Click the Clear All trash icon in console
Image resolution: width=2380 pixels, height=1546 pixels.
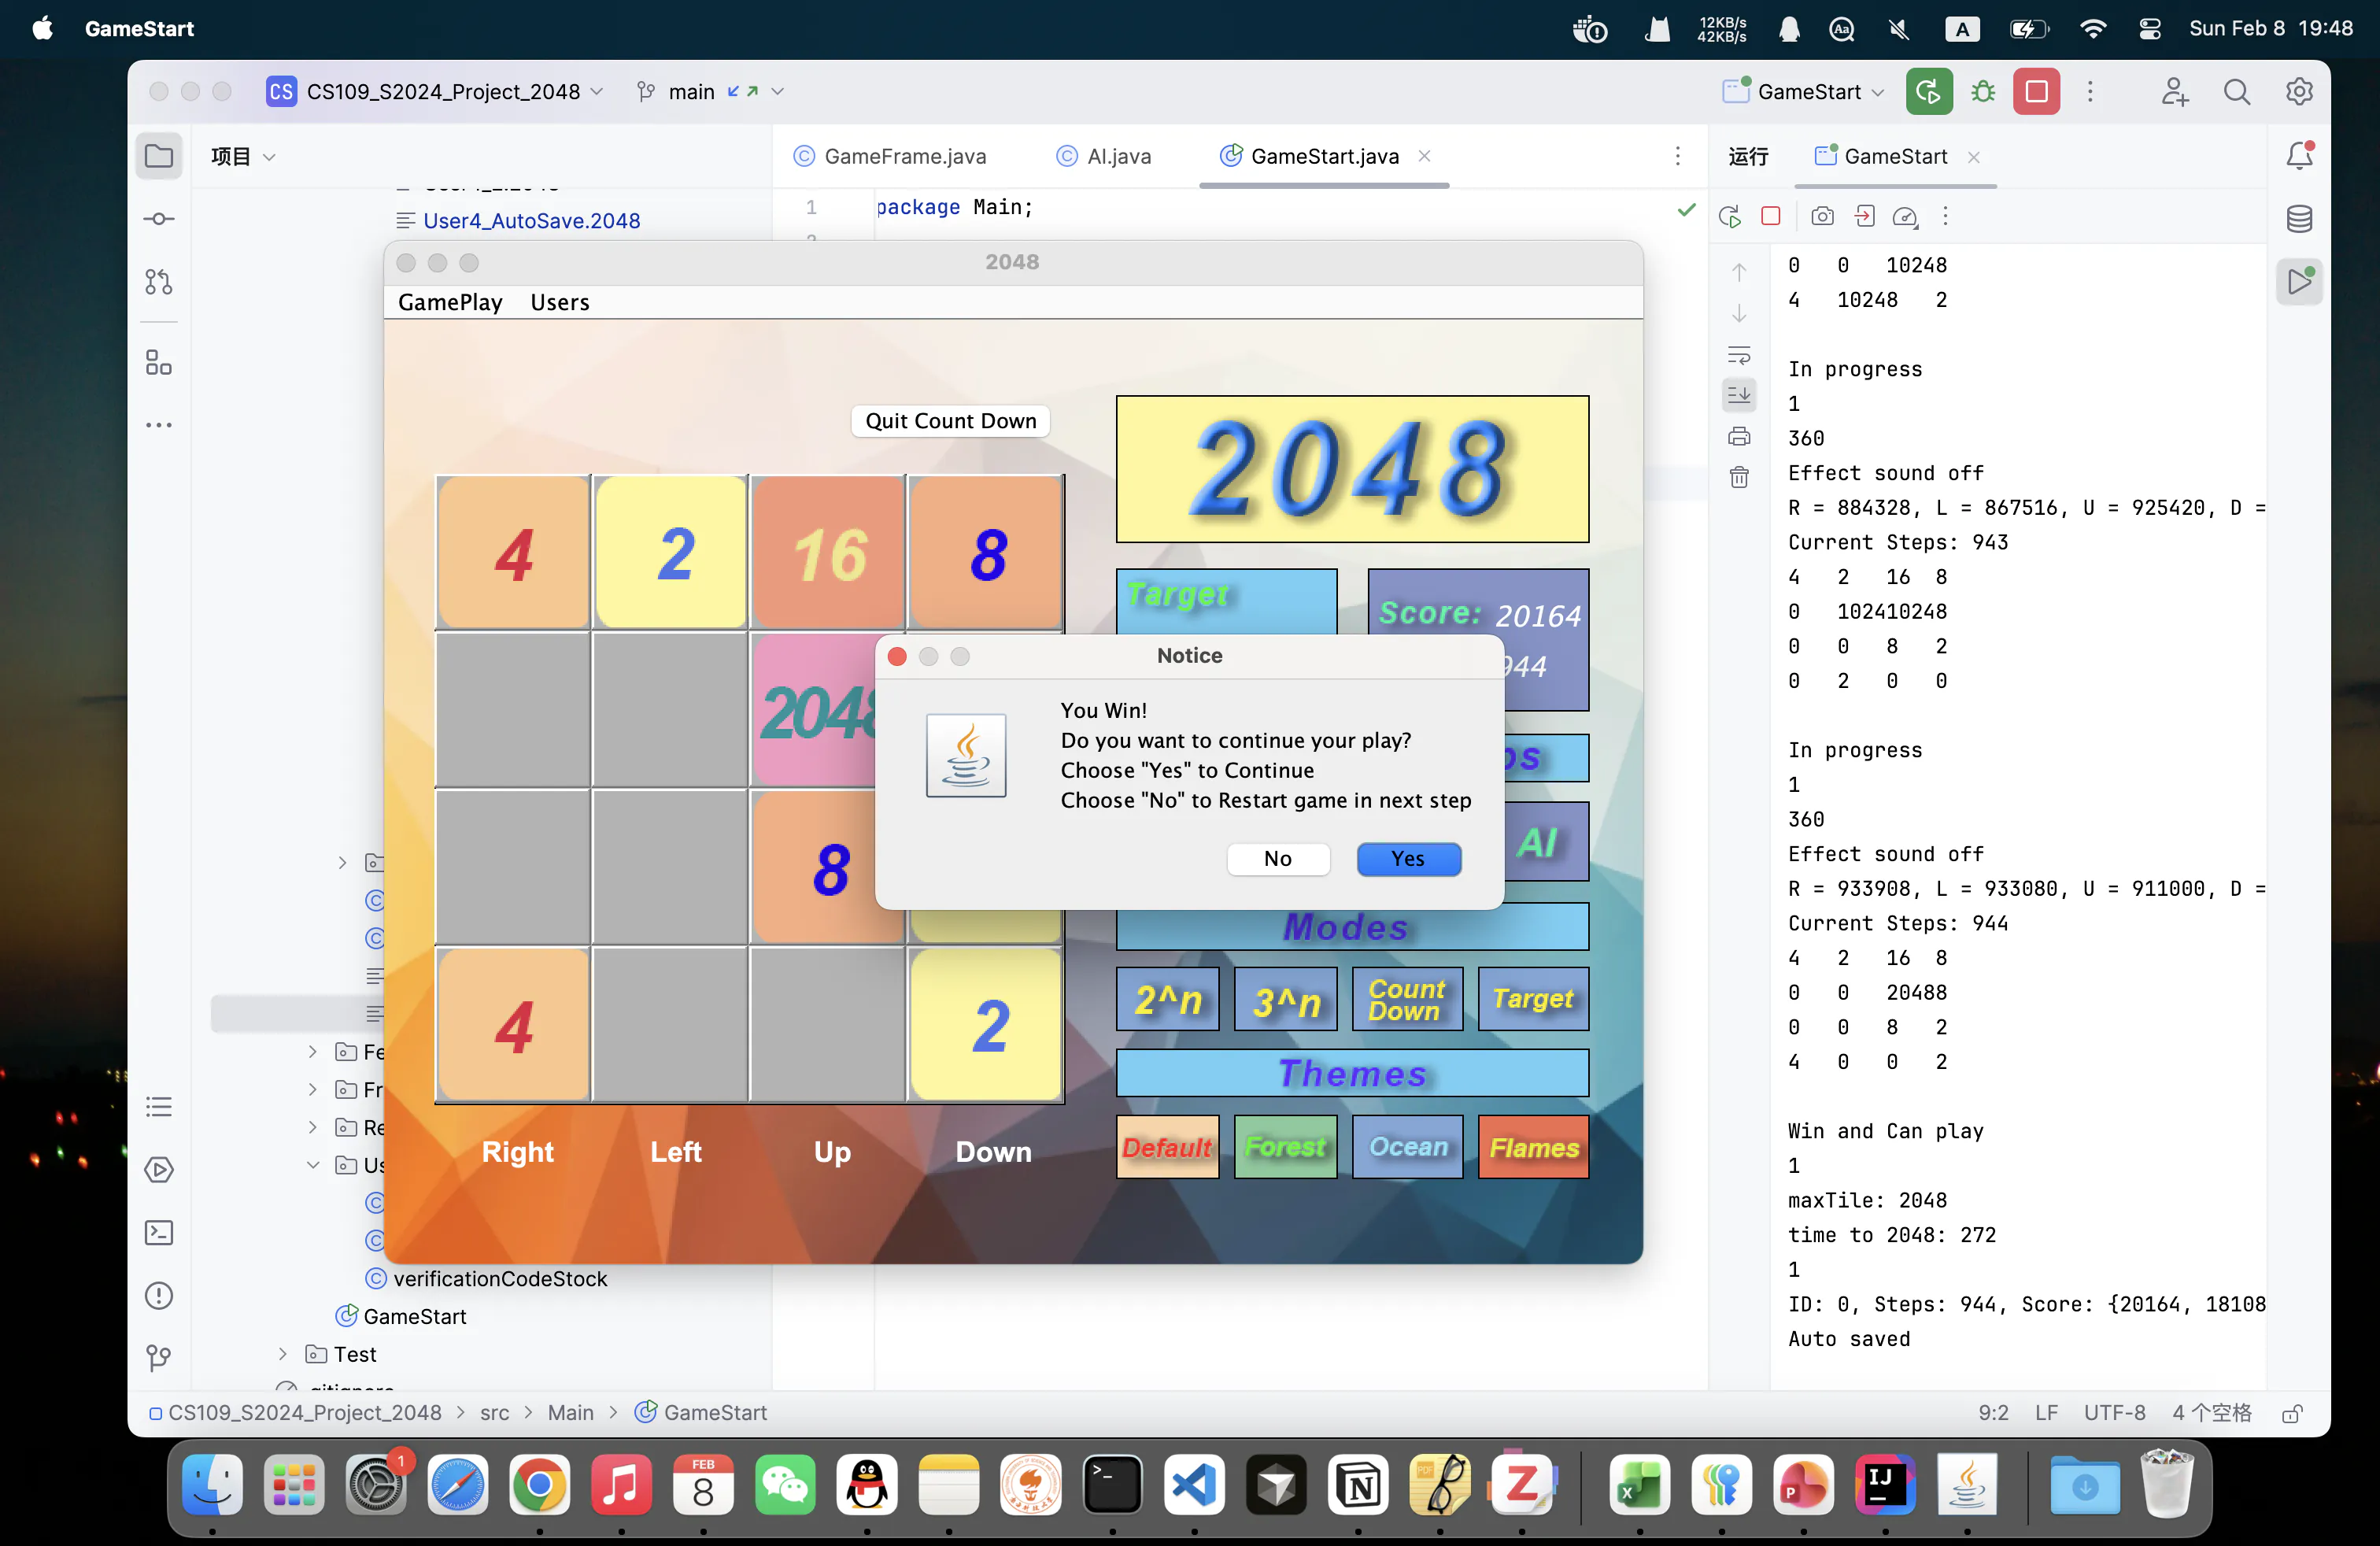coord(1739,478)
